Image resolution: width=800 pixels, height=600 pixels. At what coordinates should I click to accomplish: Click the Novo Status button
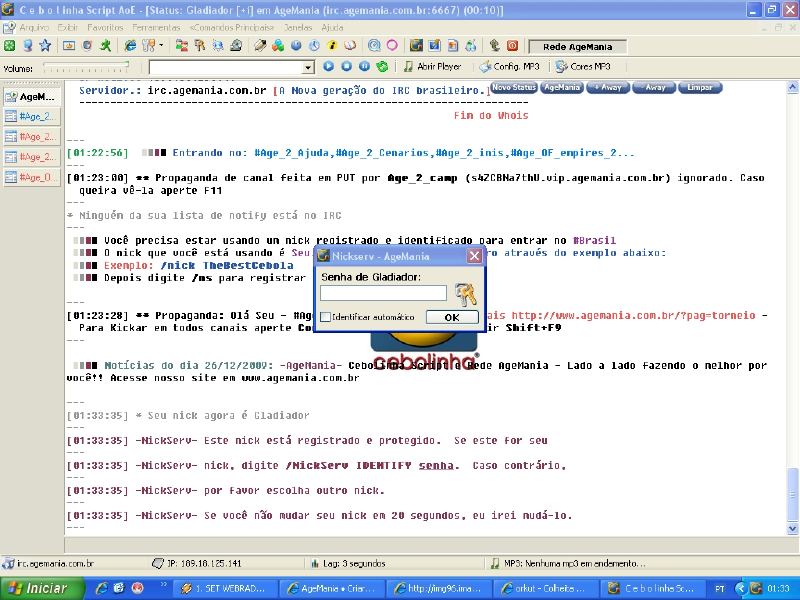coord(514,87)
